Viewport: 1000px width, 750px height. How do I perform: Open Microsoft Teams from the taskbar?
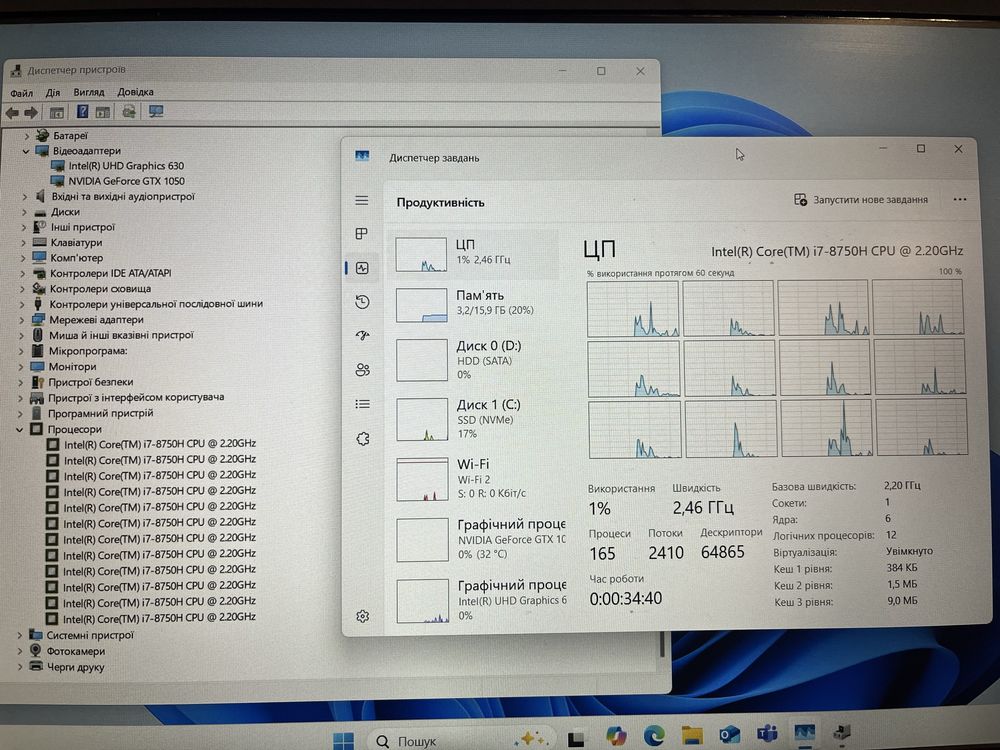click(767, 734)
